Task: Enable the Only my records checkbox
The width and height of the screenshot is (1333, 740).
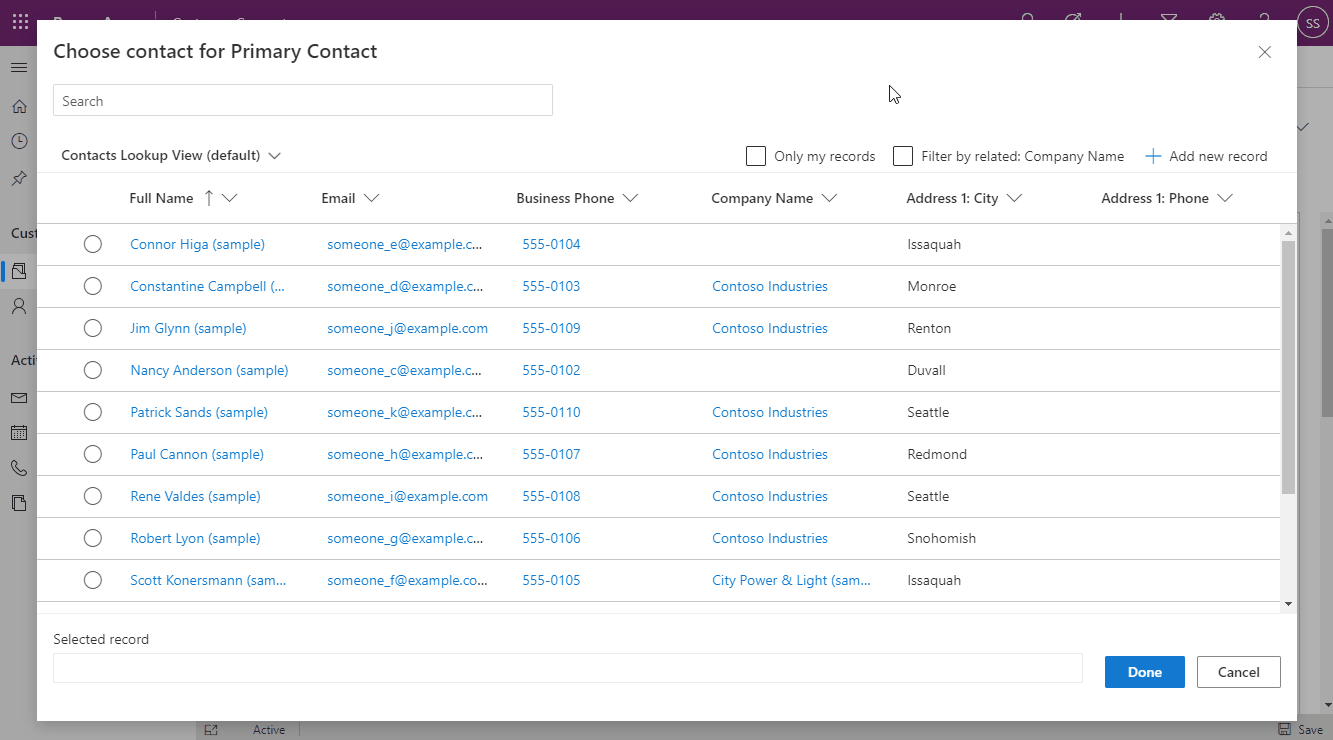Action: click(x=756, y=156)
